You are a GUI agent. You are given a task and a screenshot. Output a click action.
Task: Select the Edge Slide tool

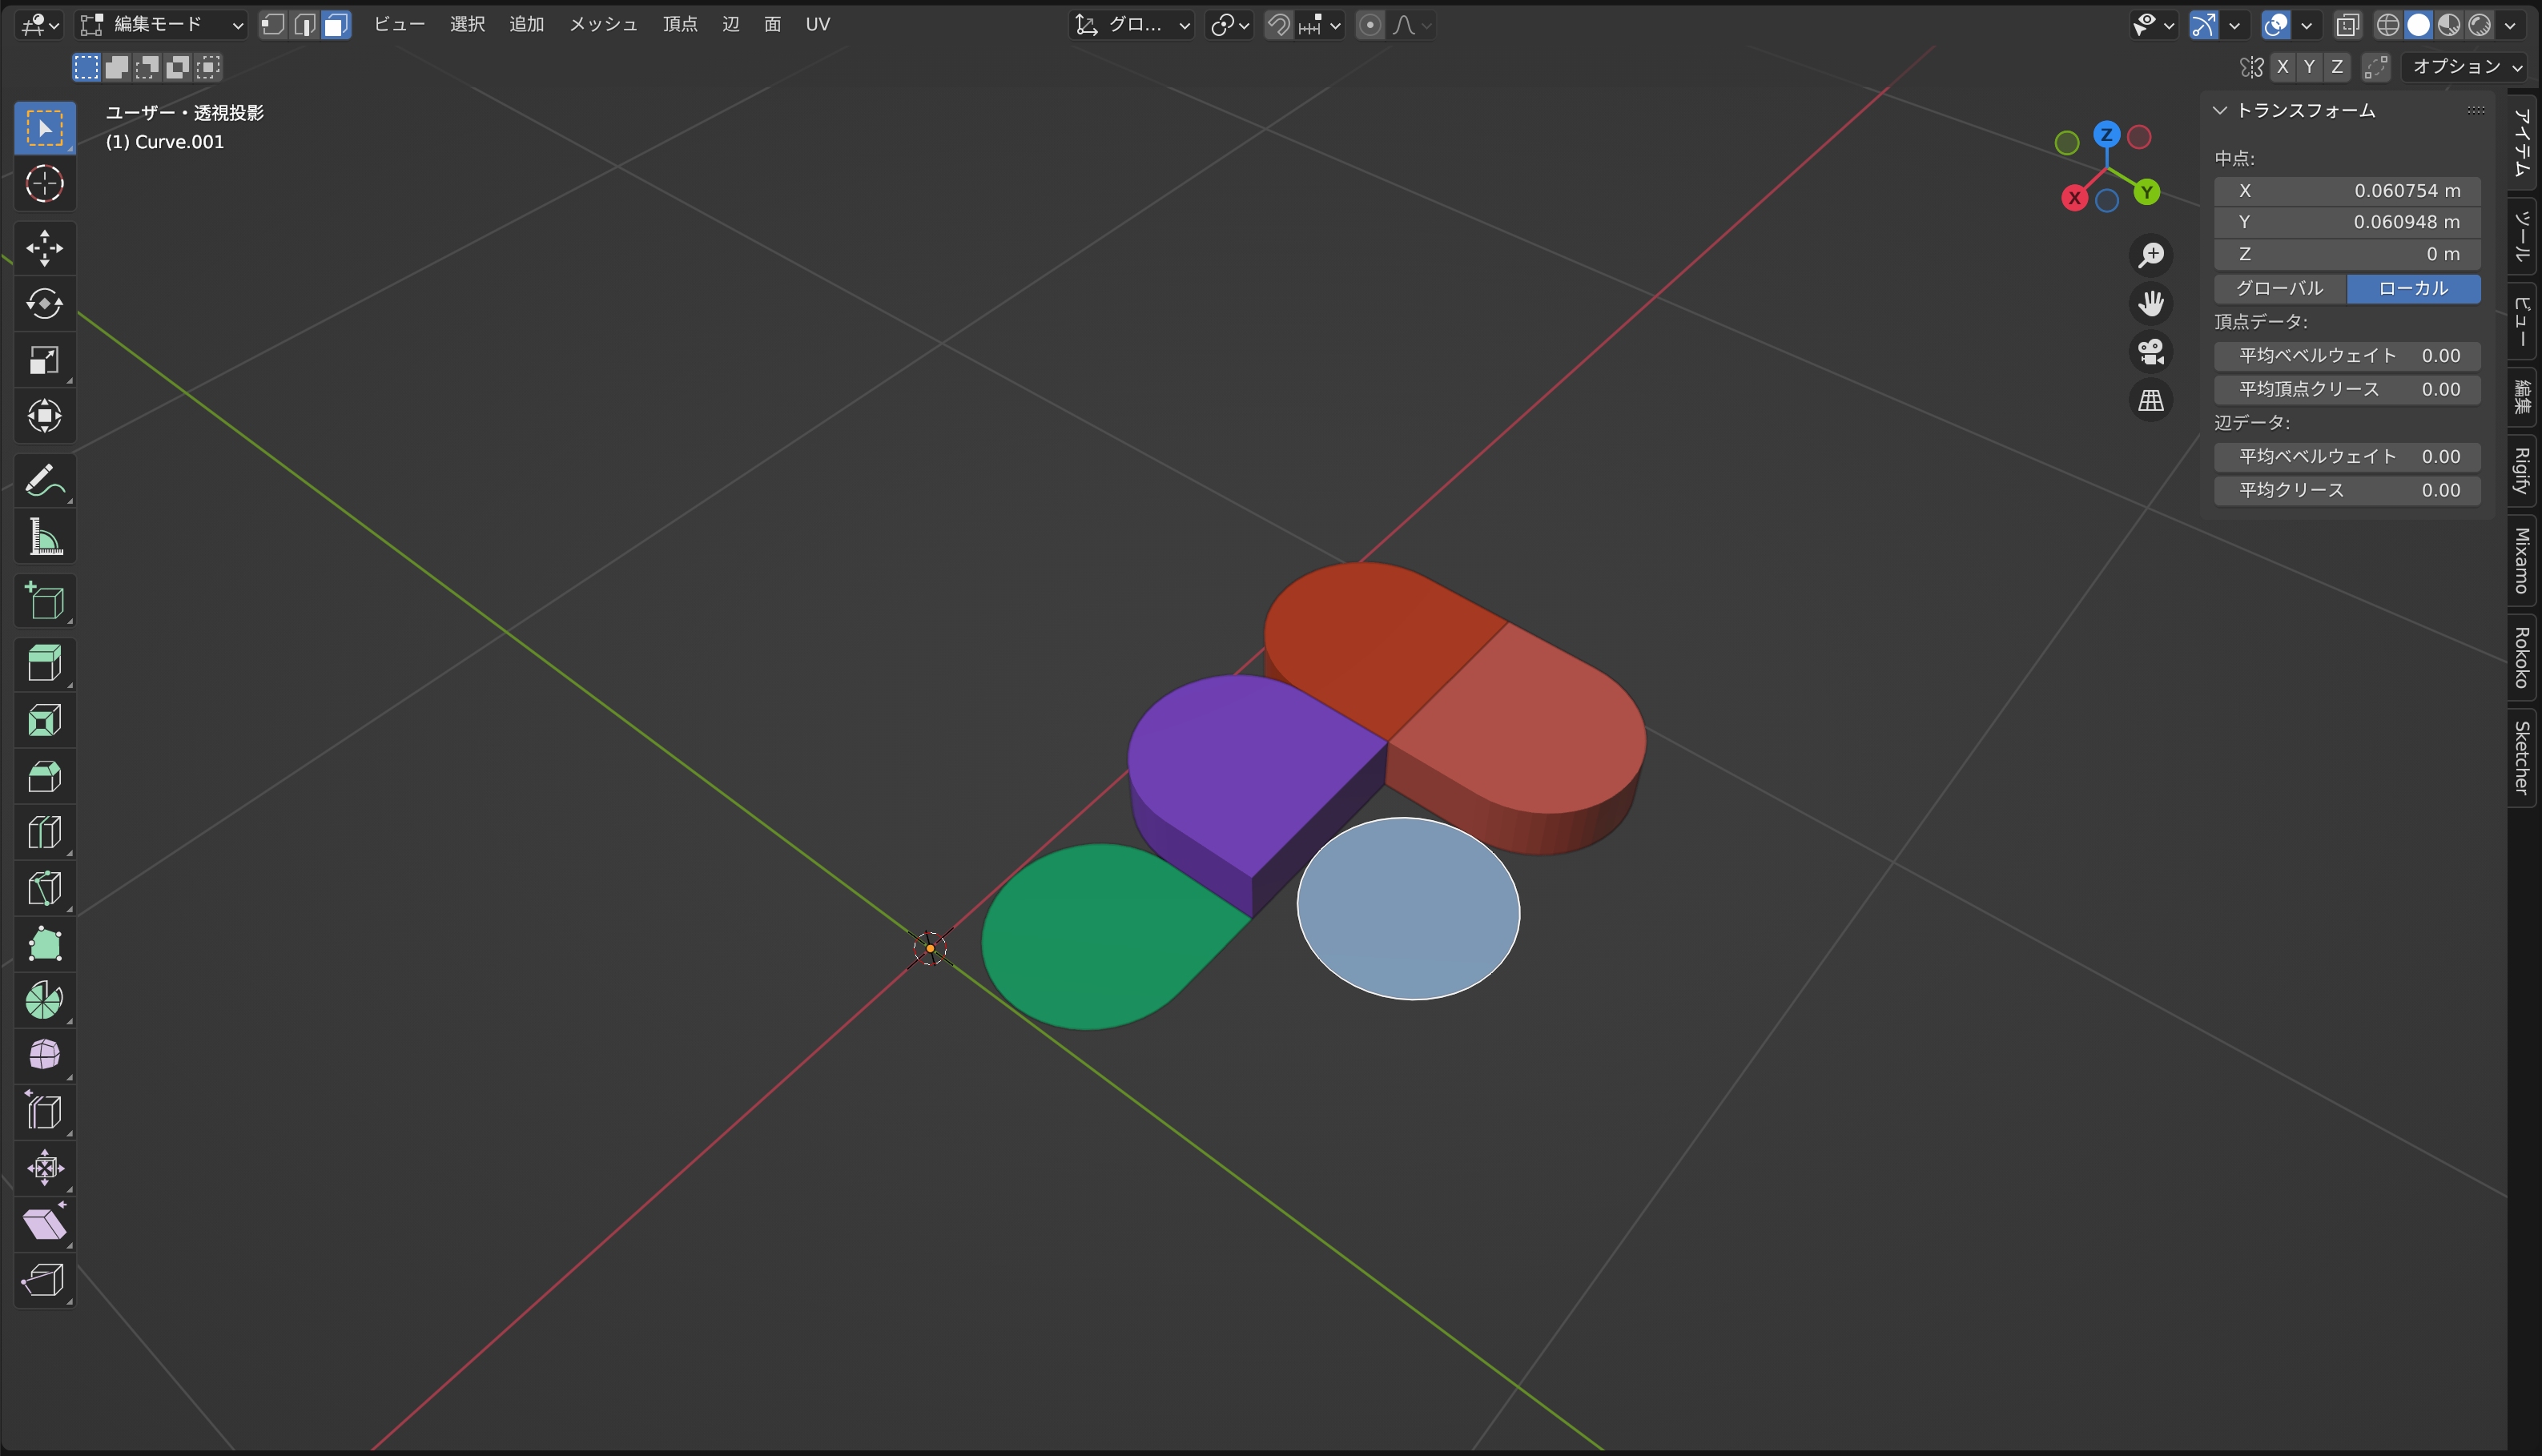[x=44, y=1112]
